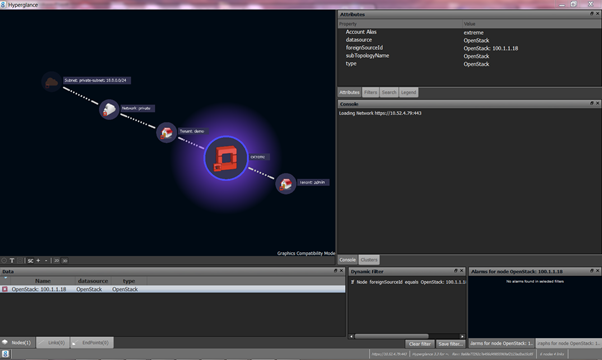The image size is (602, 360).
Task: Select the large red OpenStack node
Action: [226, 158]
